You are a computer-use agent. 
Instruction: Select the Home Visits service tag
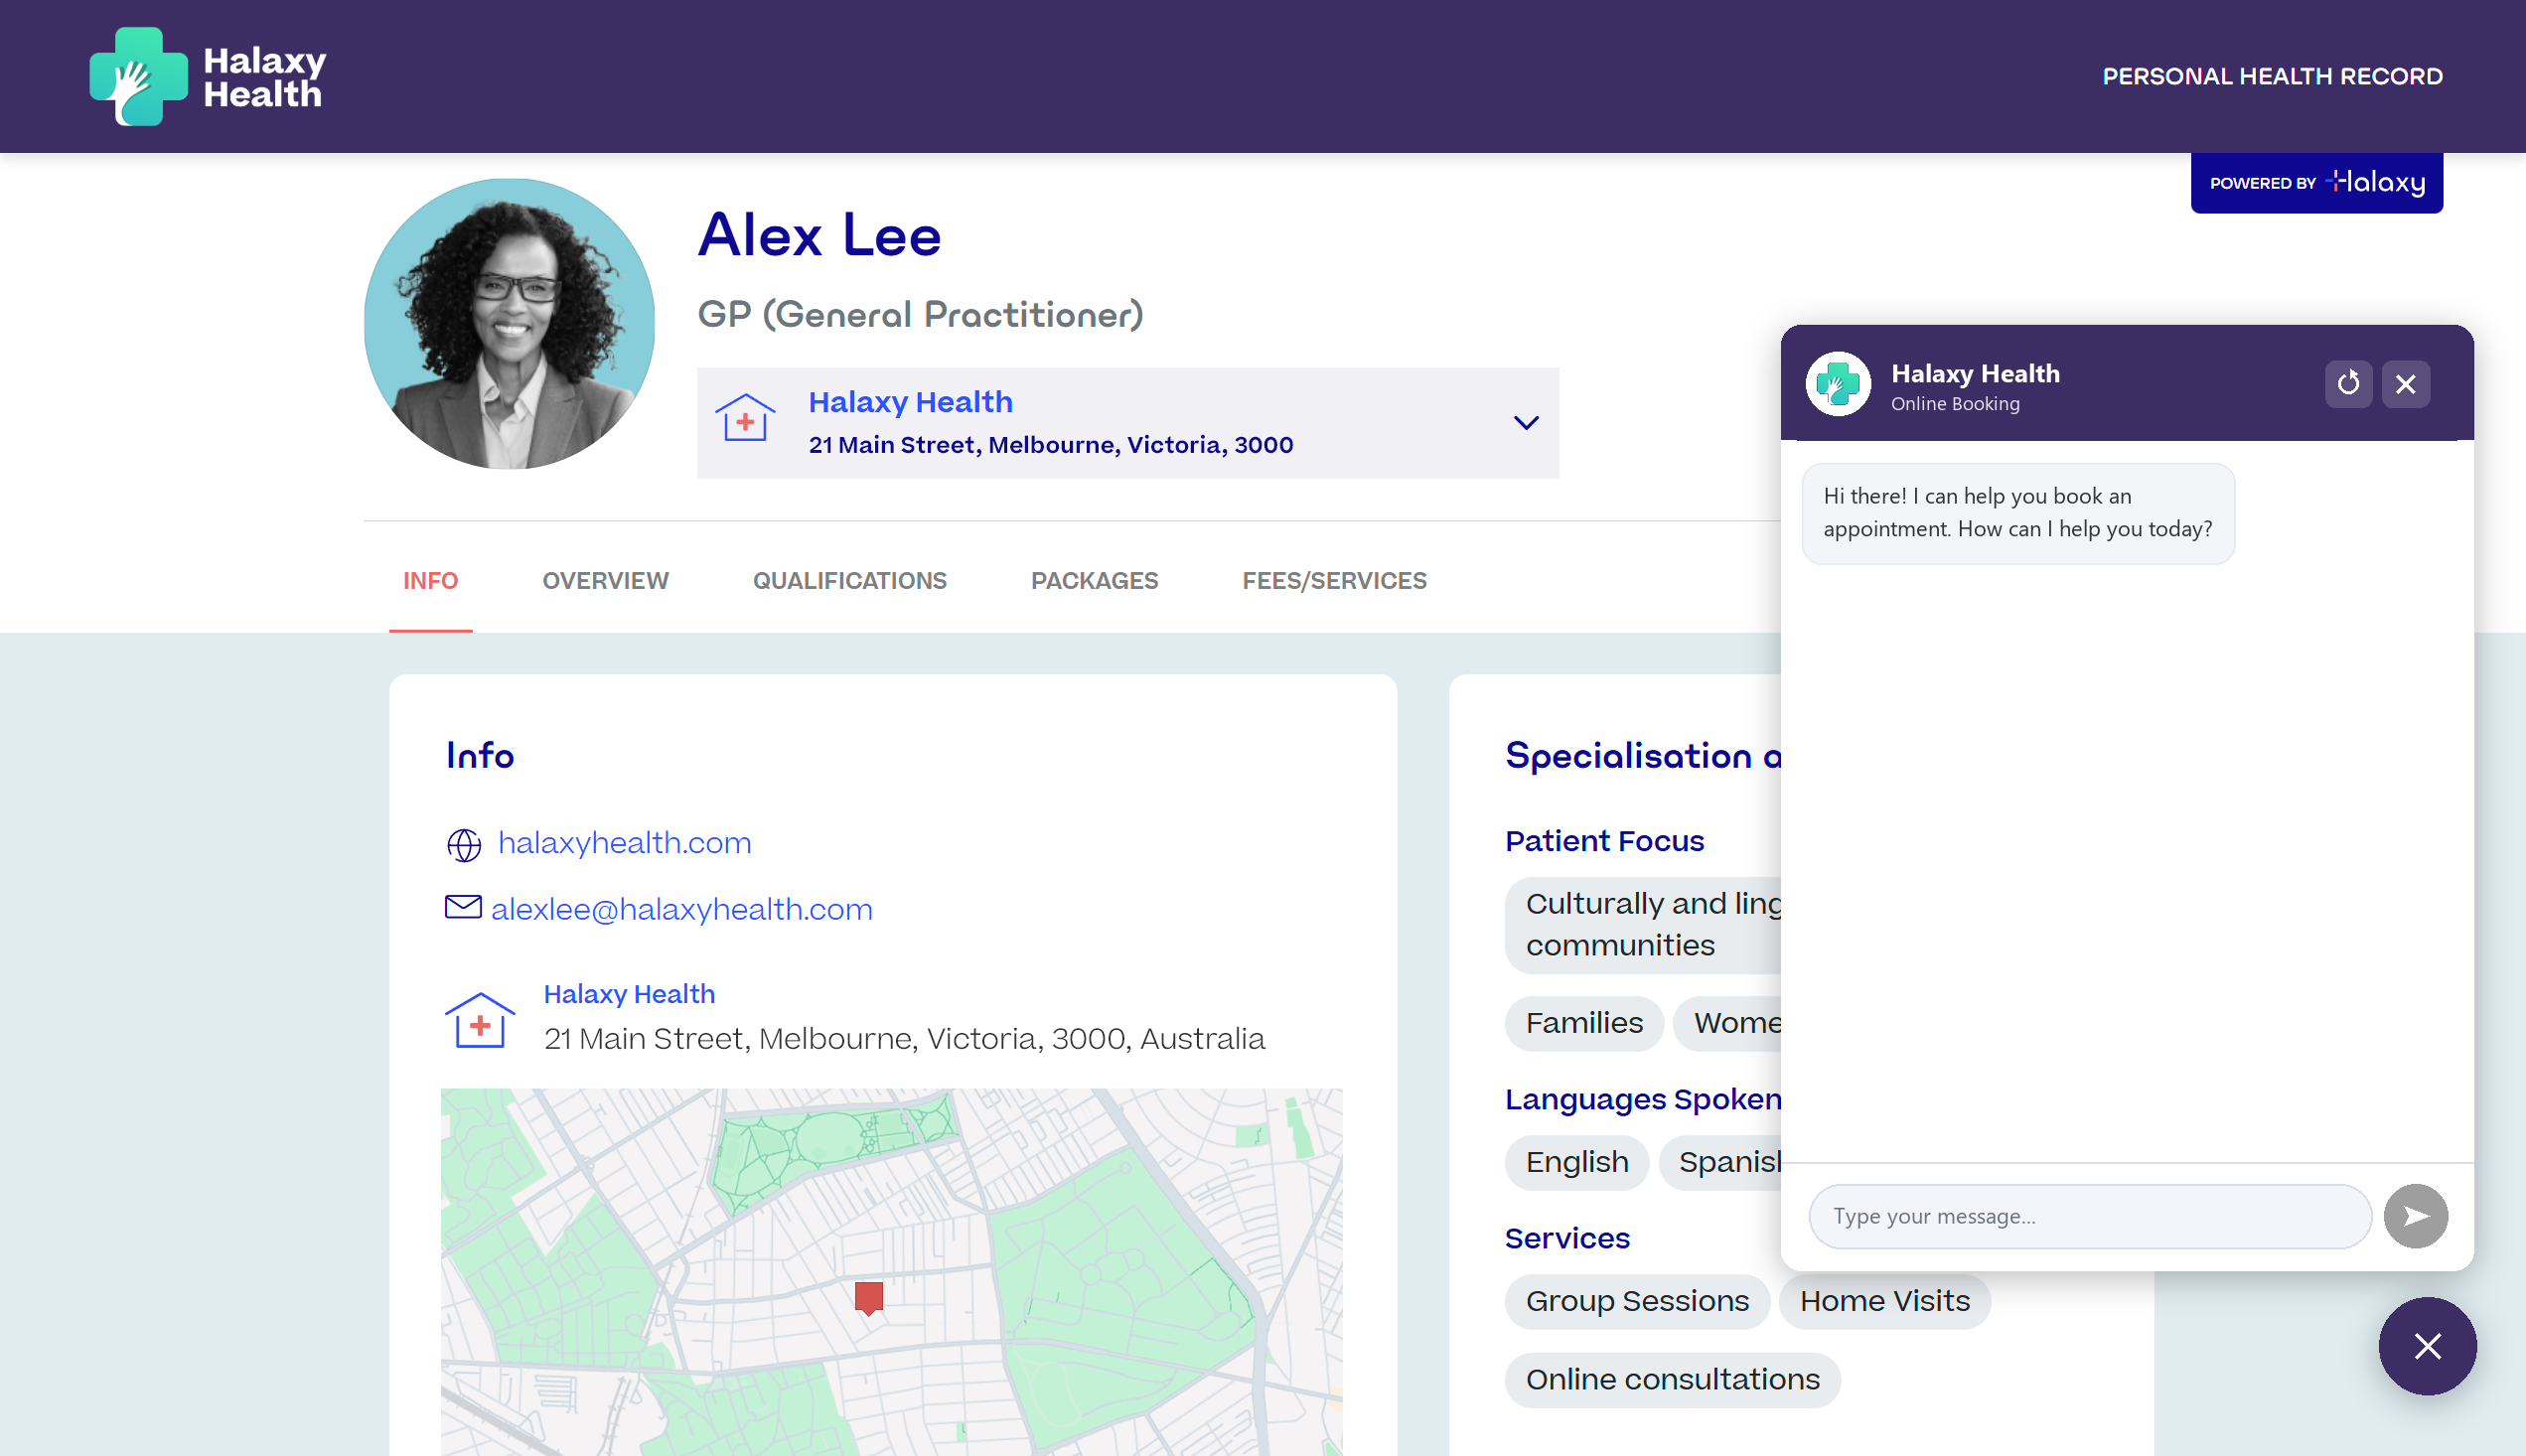tap(1884, 1301)
